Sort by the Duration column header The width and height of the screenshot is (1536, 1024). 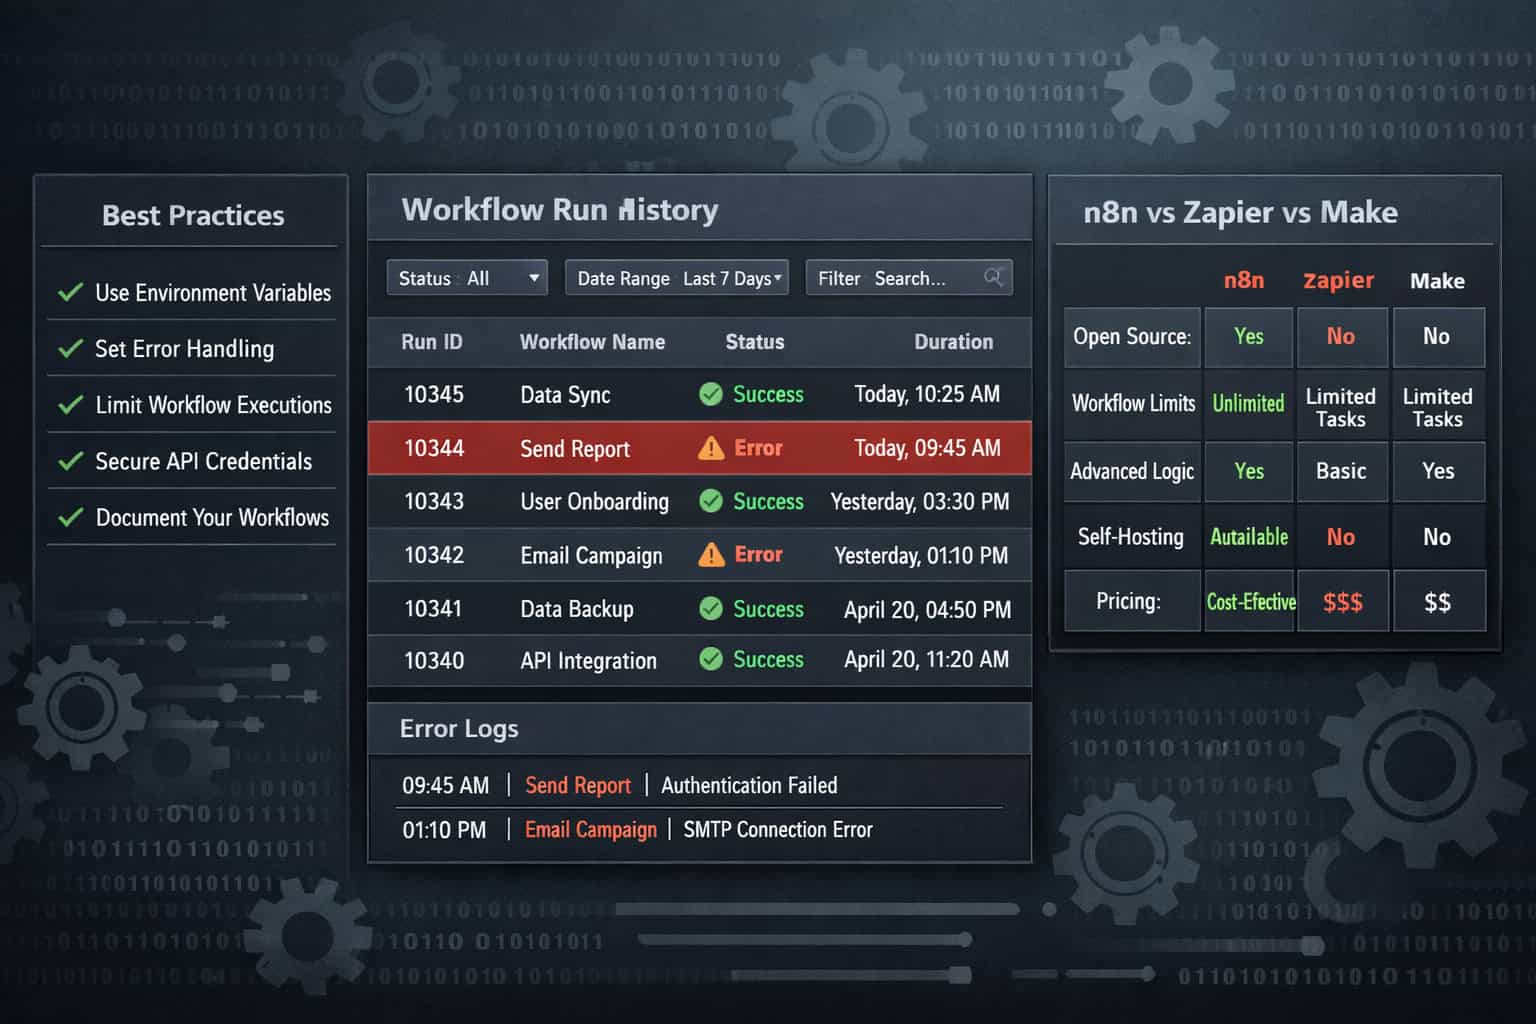click(953, 342)
